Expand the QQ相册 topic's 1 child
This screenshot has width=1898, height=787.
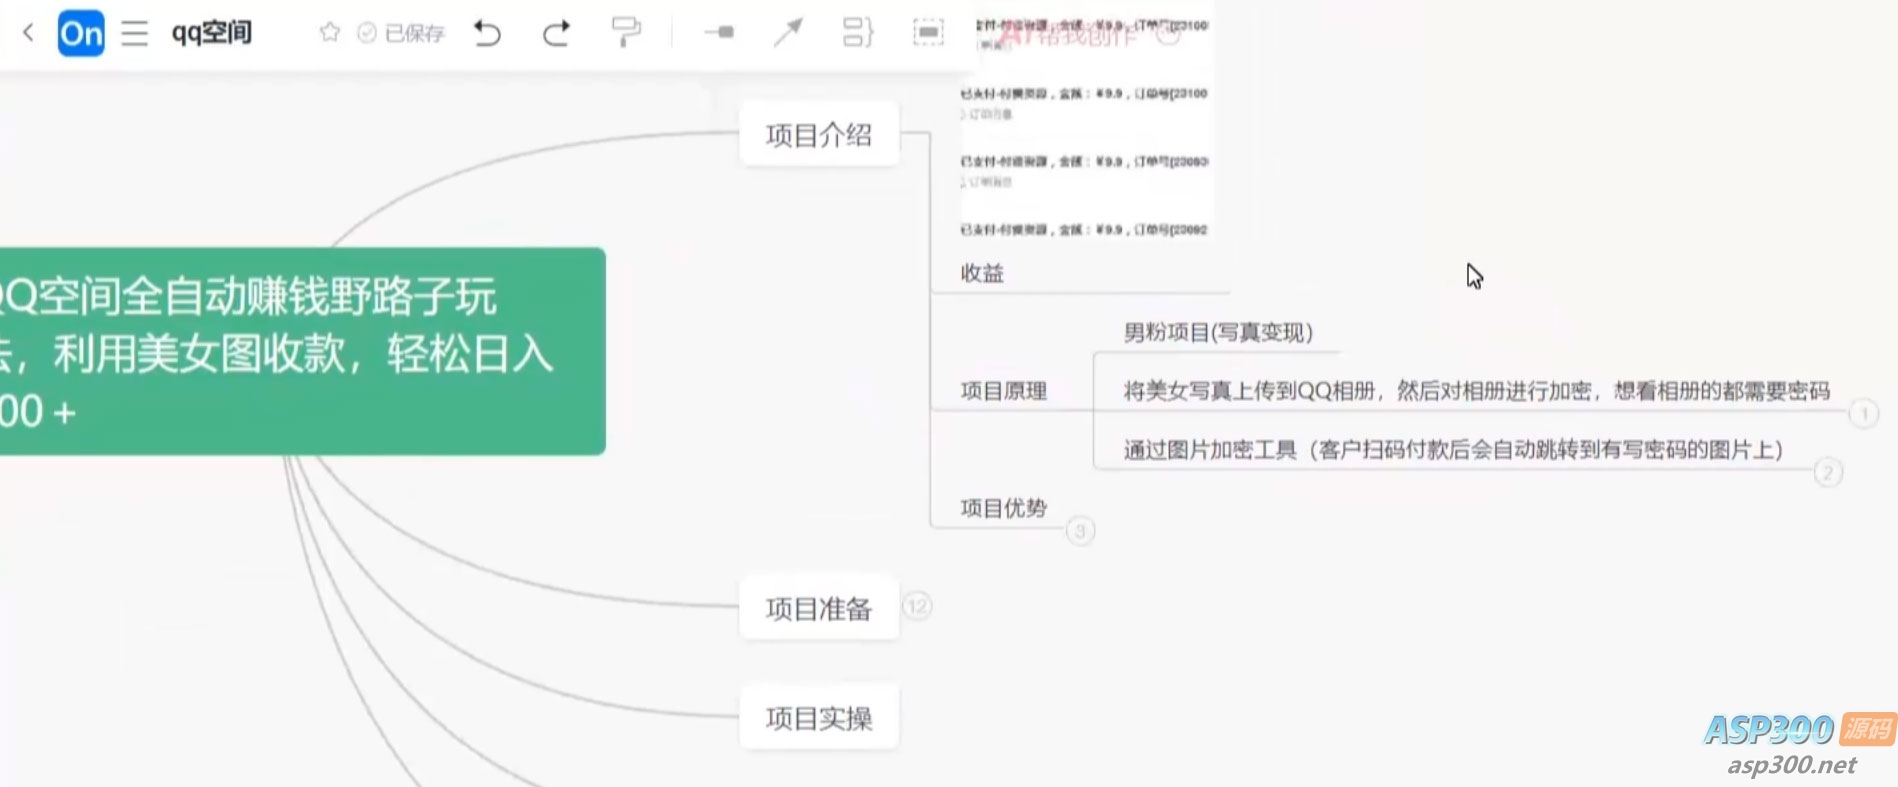1864,413
